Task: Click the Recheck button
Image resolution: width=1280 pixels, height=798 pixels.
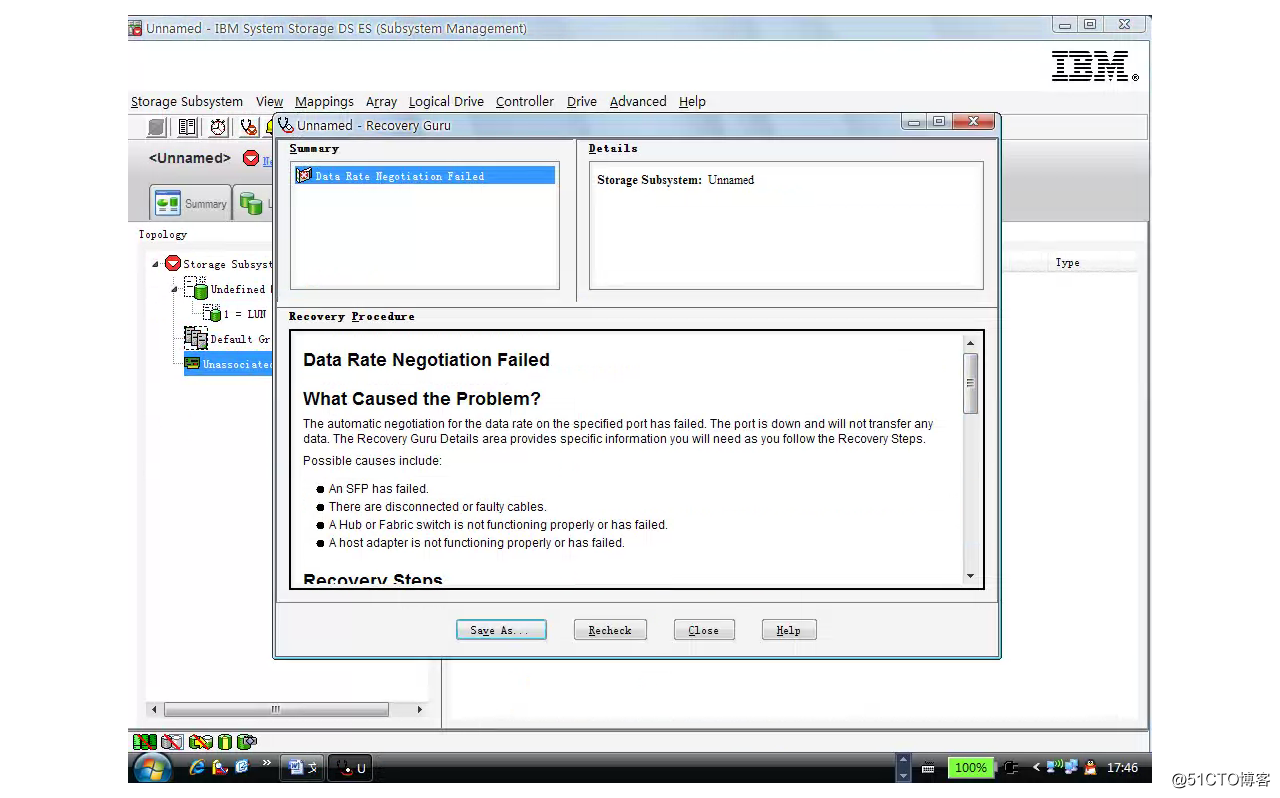Action: coord(610,630)
